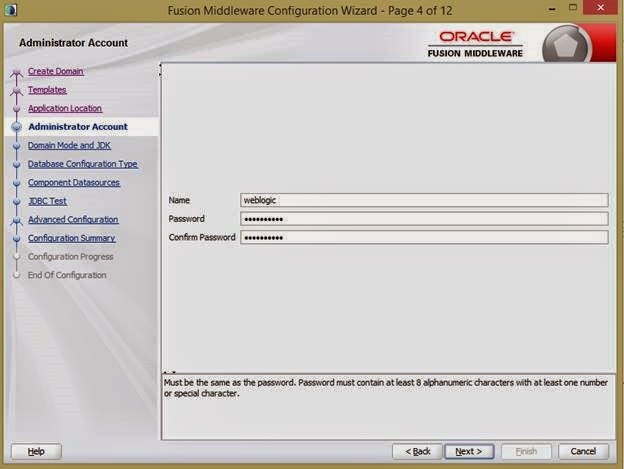Open Database Configuration Type step
This screenshot has height=469, width=624.
[83, 164]
